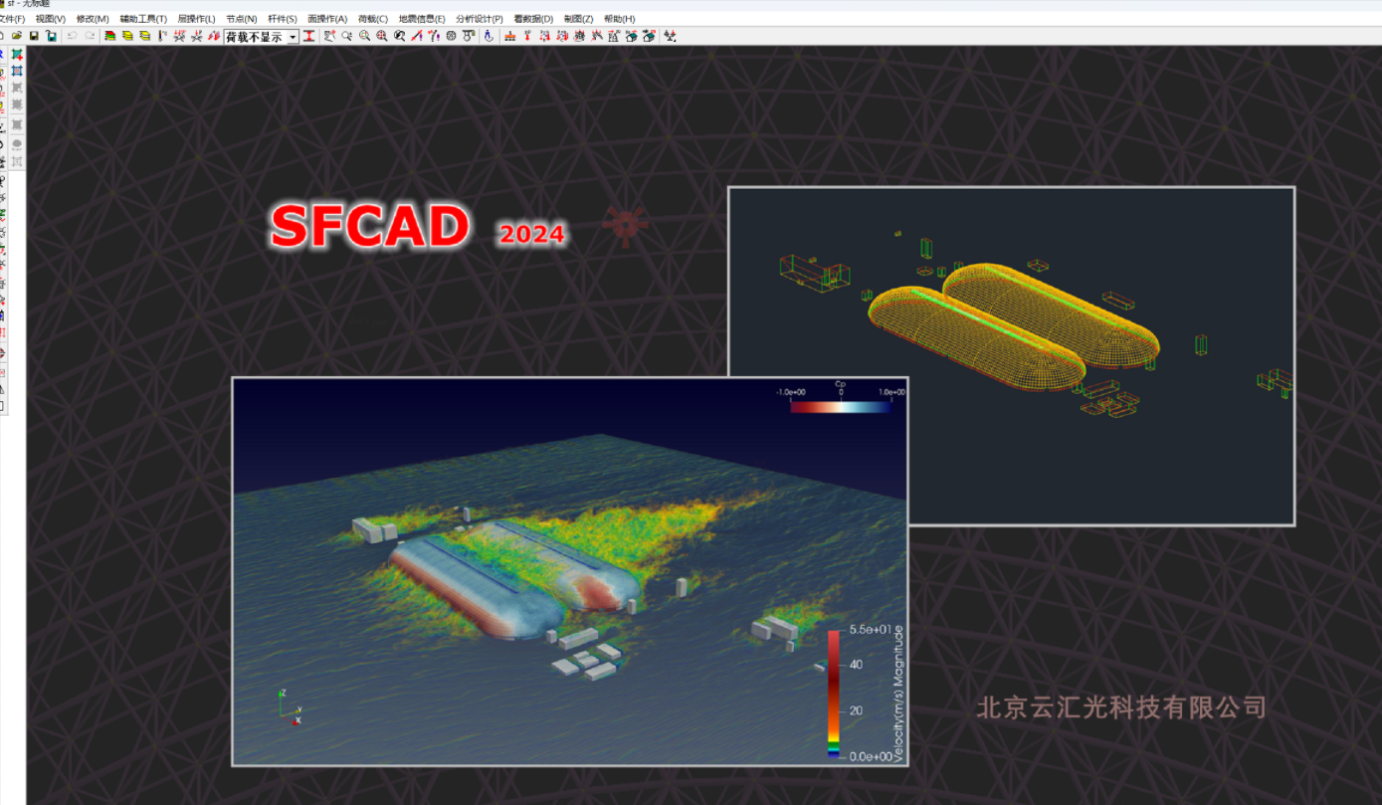Expand the 荷载不显示 dropdown arrow

293,37
